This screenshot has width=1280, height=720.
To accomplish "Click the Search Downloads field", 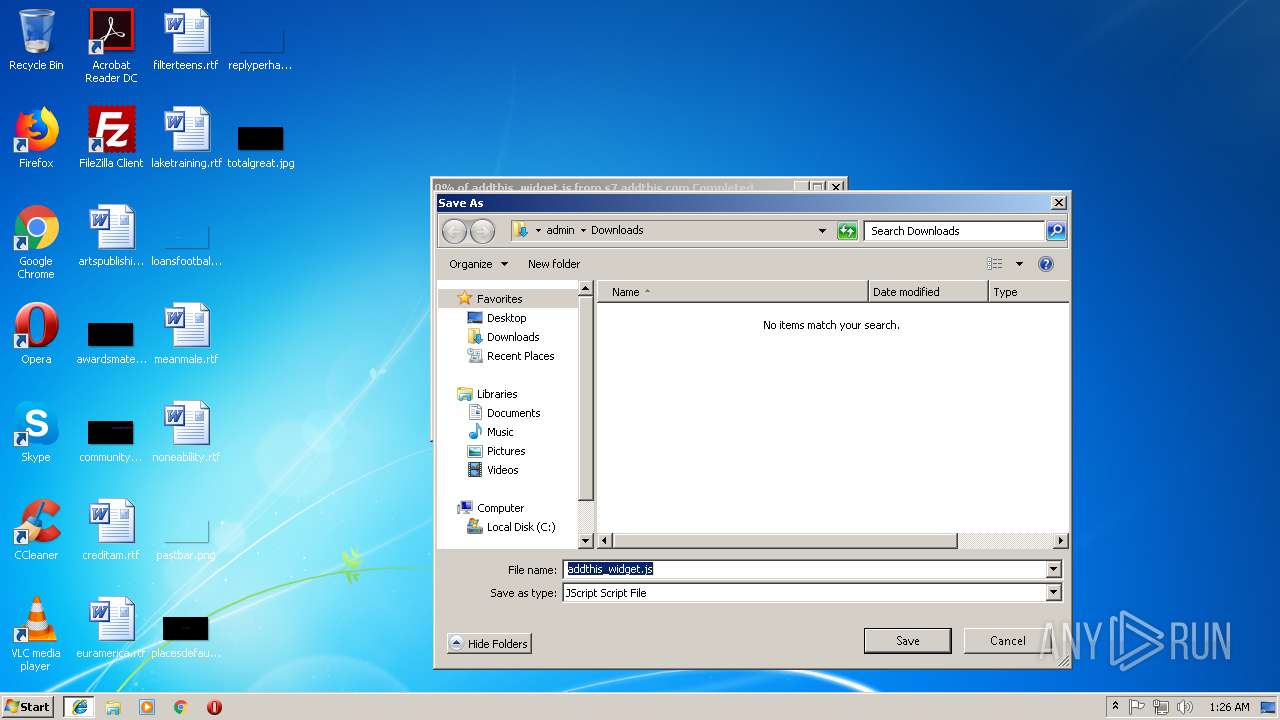I will [955, 231].
